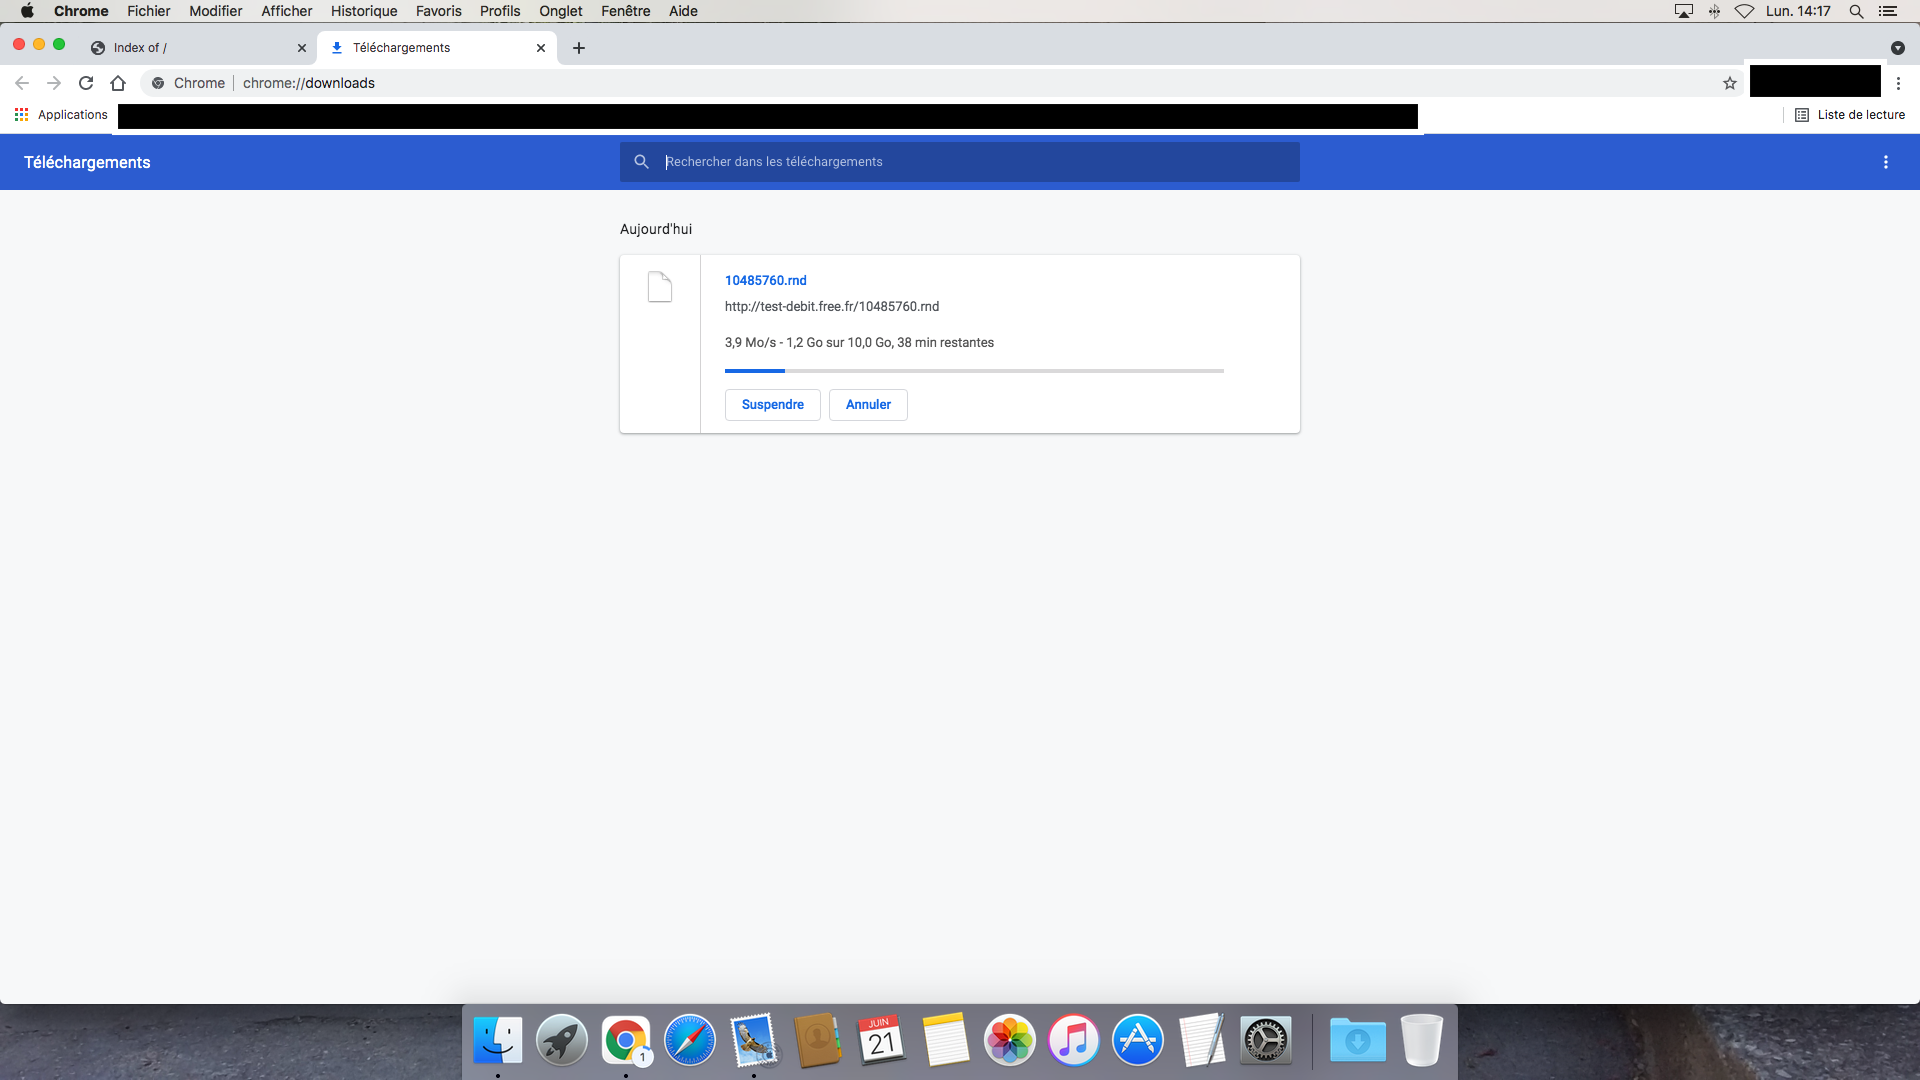Open the Fichier menu
The image size is (1920, 1080).
click(149, 11)
